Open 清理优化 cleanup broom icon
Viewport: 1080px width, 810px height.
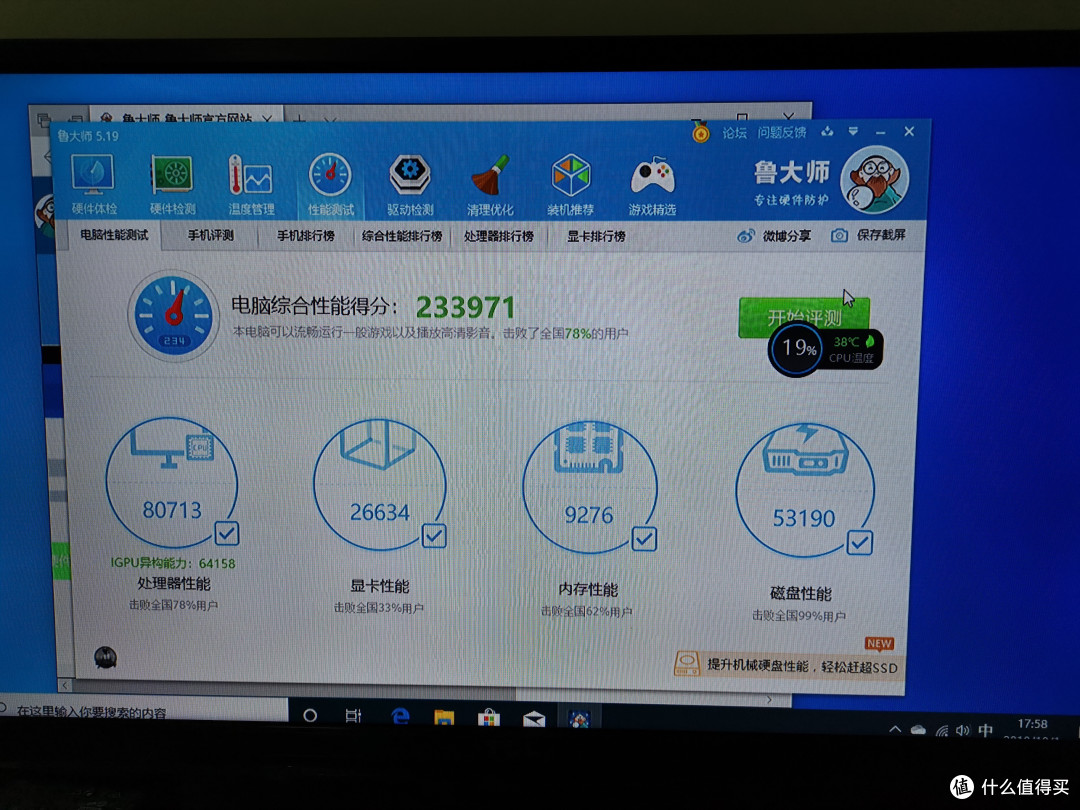click(490, 185)
